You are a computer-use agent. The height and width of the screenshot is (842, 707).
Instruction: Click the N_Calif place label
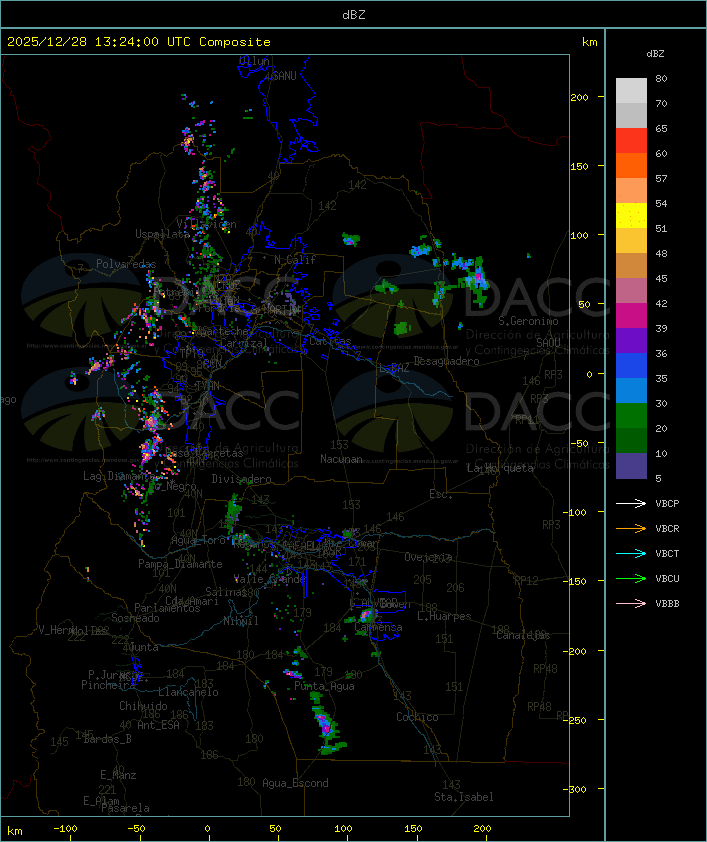coord(295,259)
